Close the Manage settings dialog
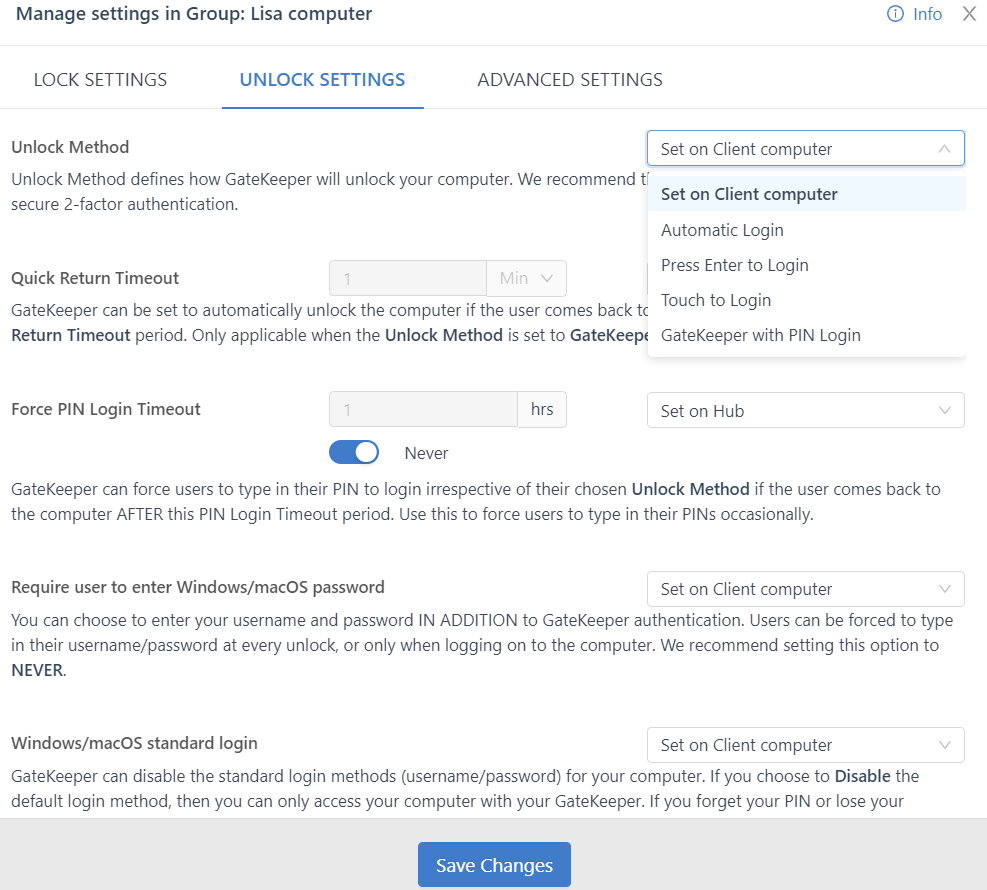The width and height of the screenshot is (987, 890). coord(968,14)
